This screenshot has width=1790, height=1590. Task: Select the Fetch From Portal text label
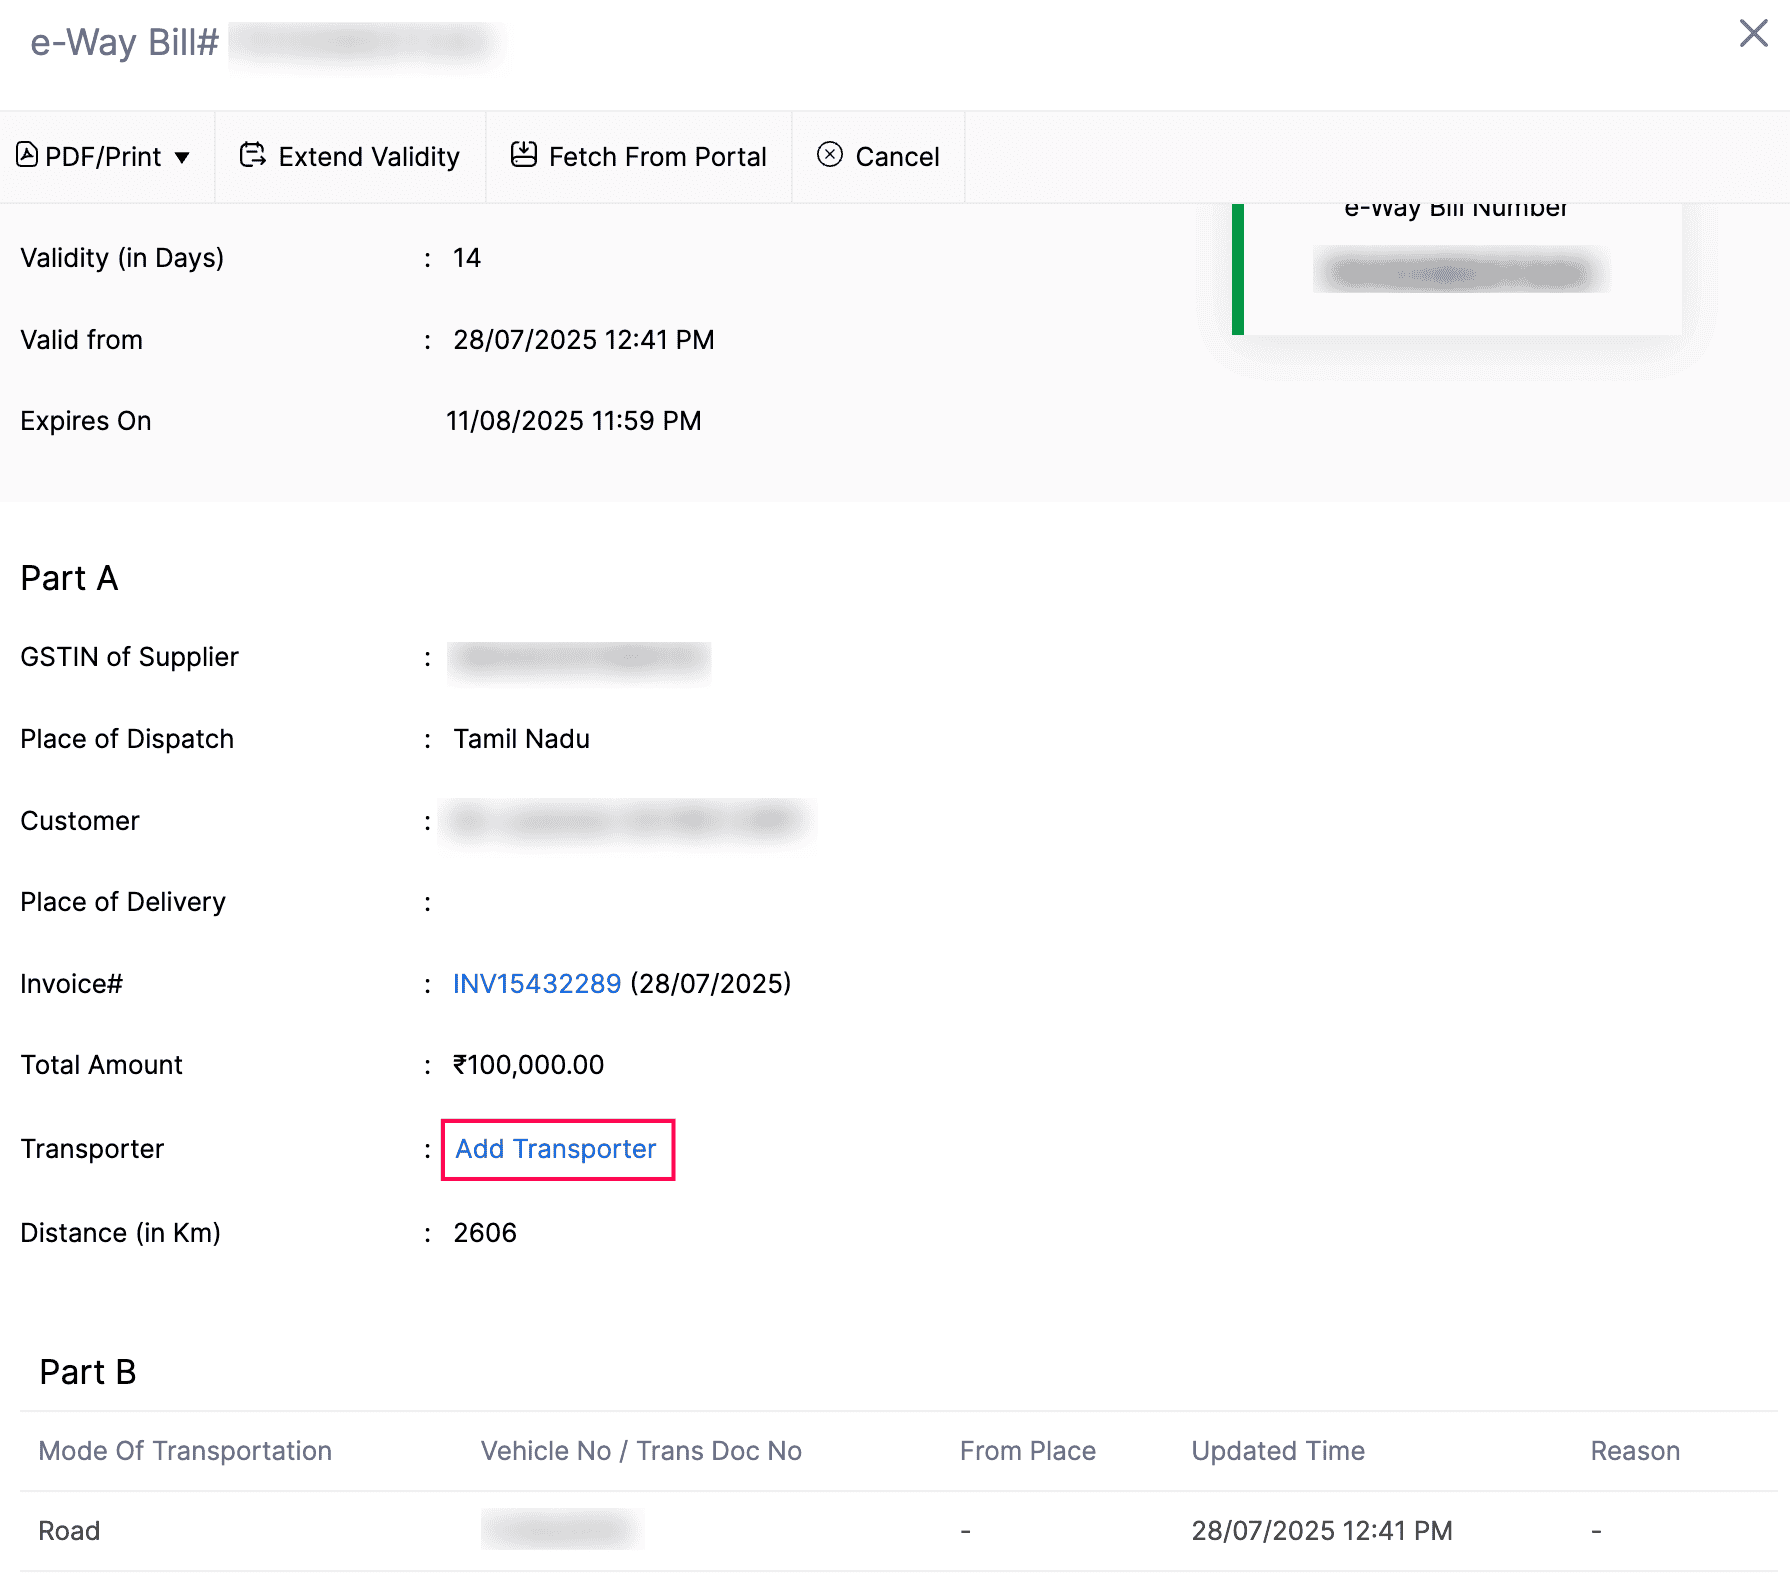click(x=657, y=157)
